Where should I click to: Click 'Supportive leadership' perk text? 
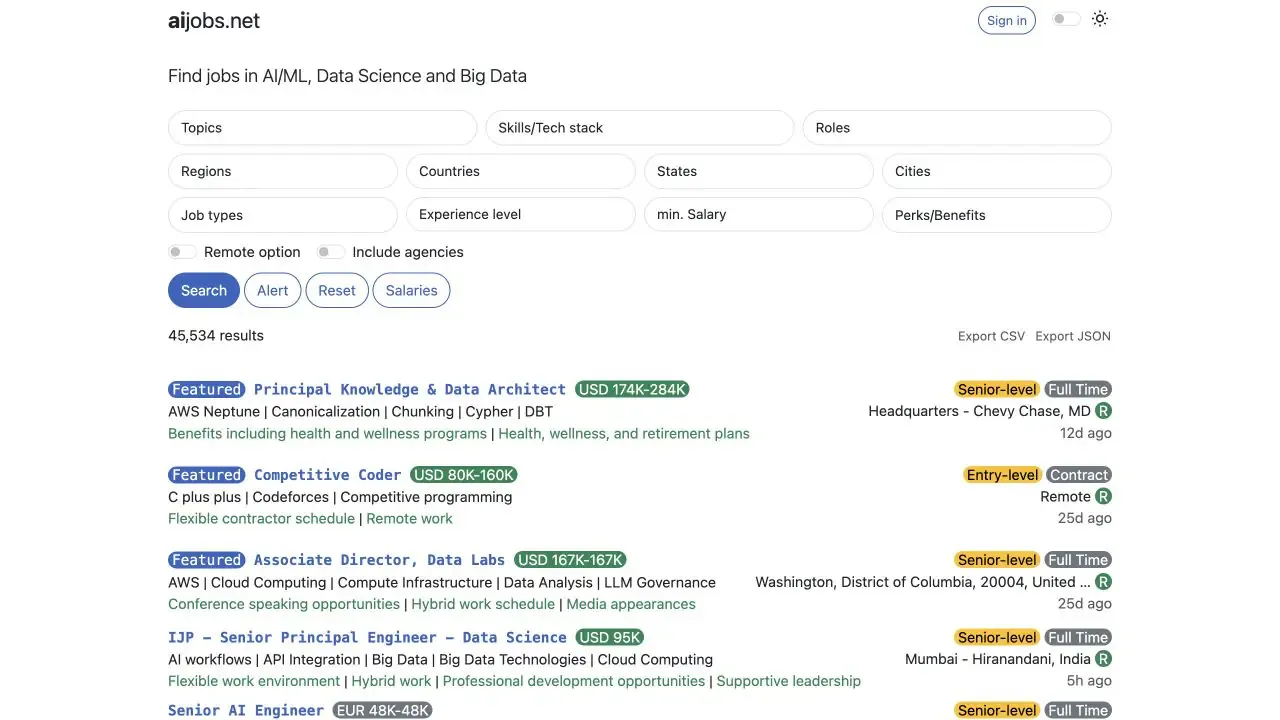[x=788, y=681]
